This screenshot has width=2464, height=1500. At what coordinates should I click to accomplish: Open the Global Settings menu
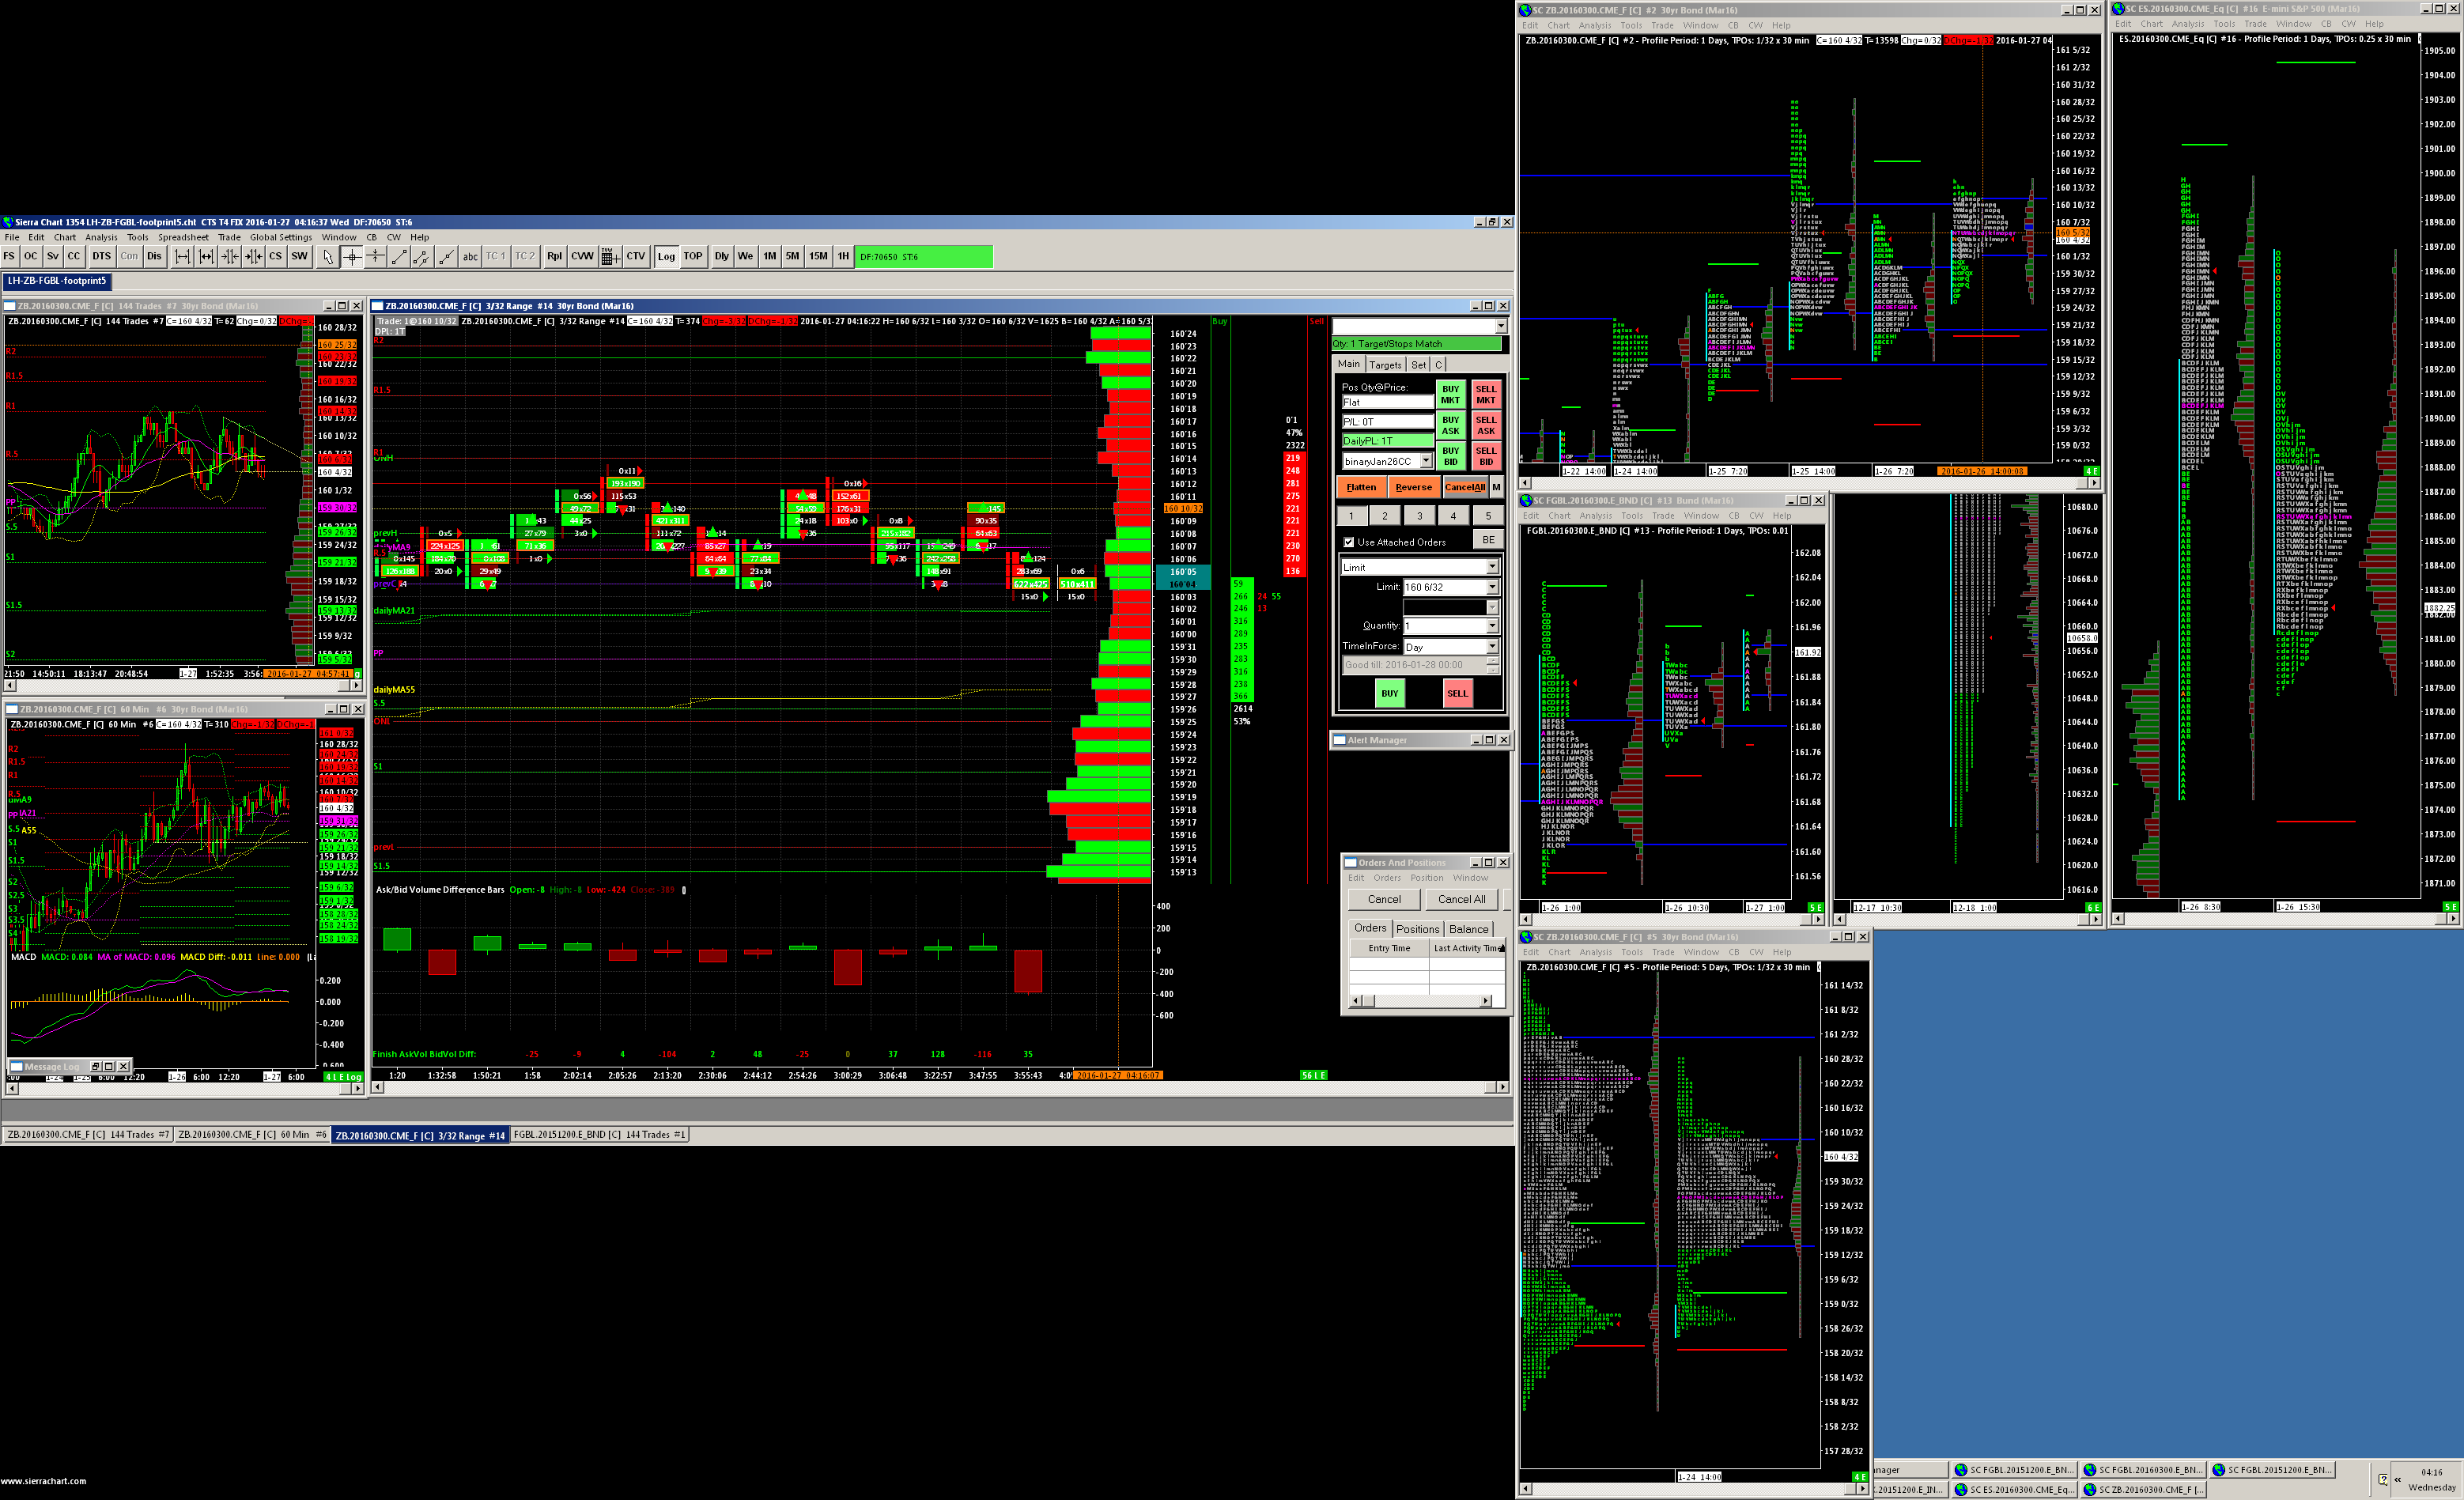point(281,238)
